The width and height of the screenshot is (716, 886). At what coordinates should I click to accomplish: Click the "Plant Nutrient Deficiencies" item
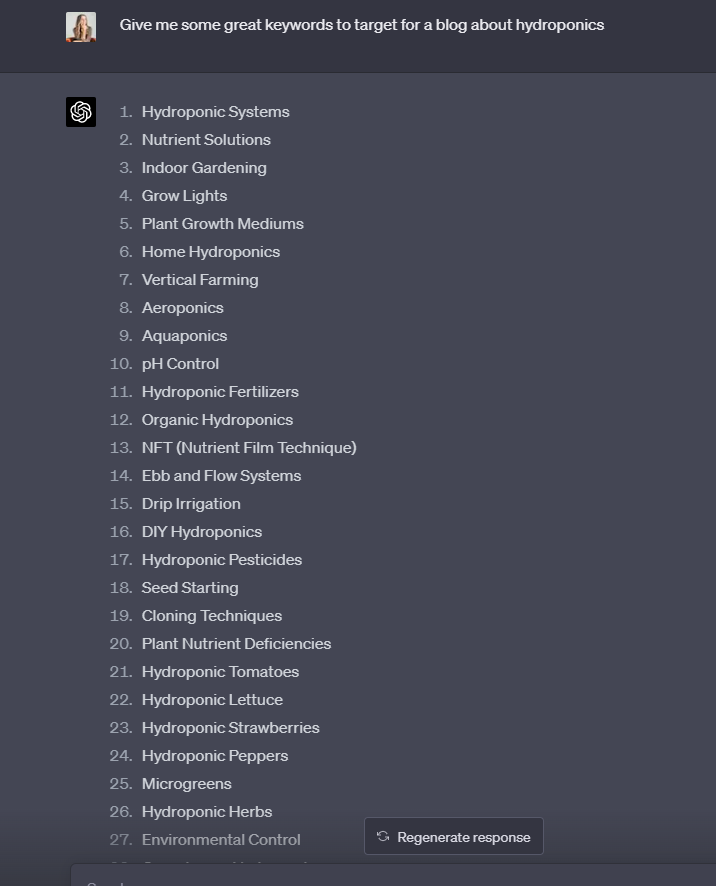(x=236, y=644)
